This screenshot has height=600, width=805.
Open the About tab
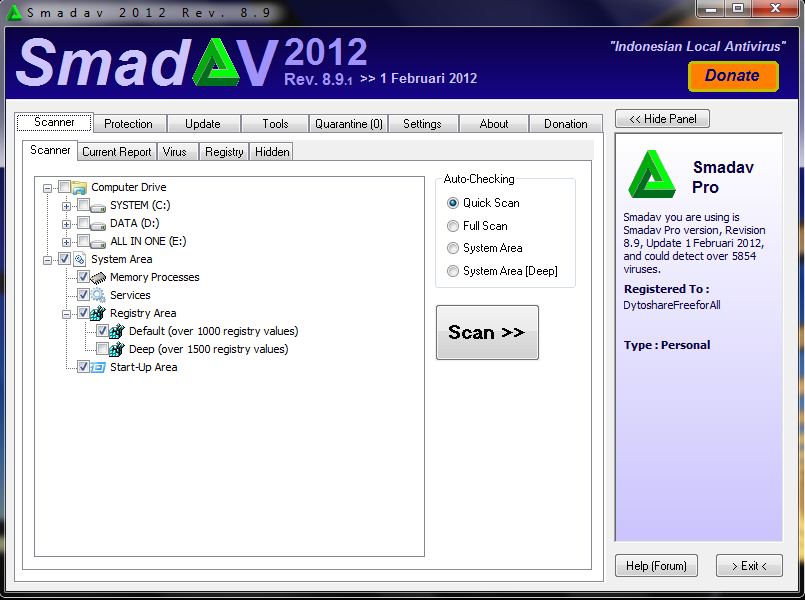(494, 124)
